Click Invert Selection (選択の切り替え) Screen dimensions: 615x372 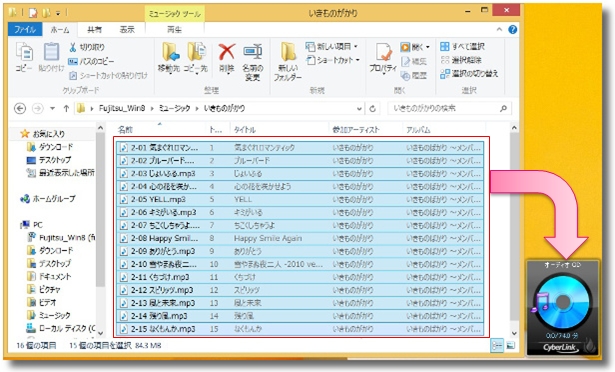469,74
